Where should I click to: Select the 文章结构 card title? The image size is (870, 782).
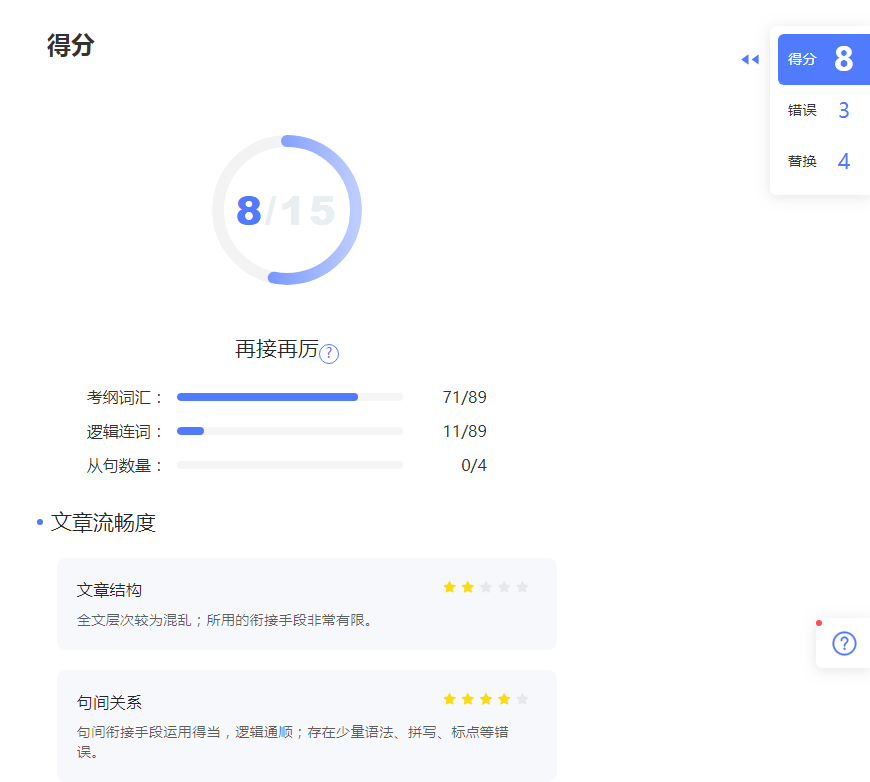click(x=109, y=590)
